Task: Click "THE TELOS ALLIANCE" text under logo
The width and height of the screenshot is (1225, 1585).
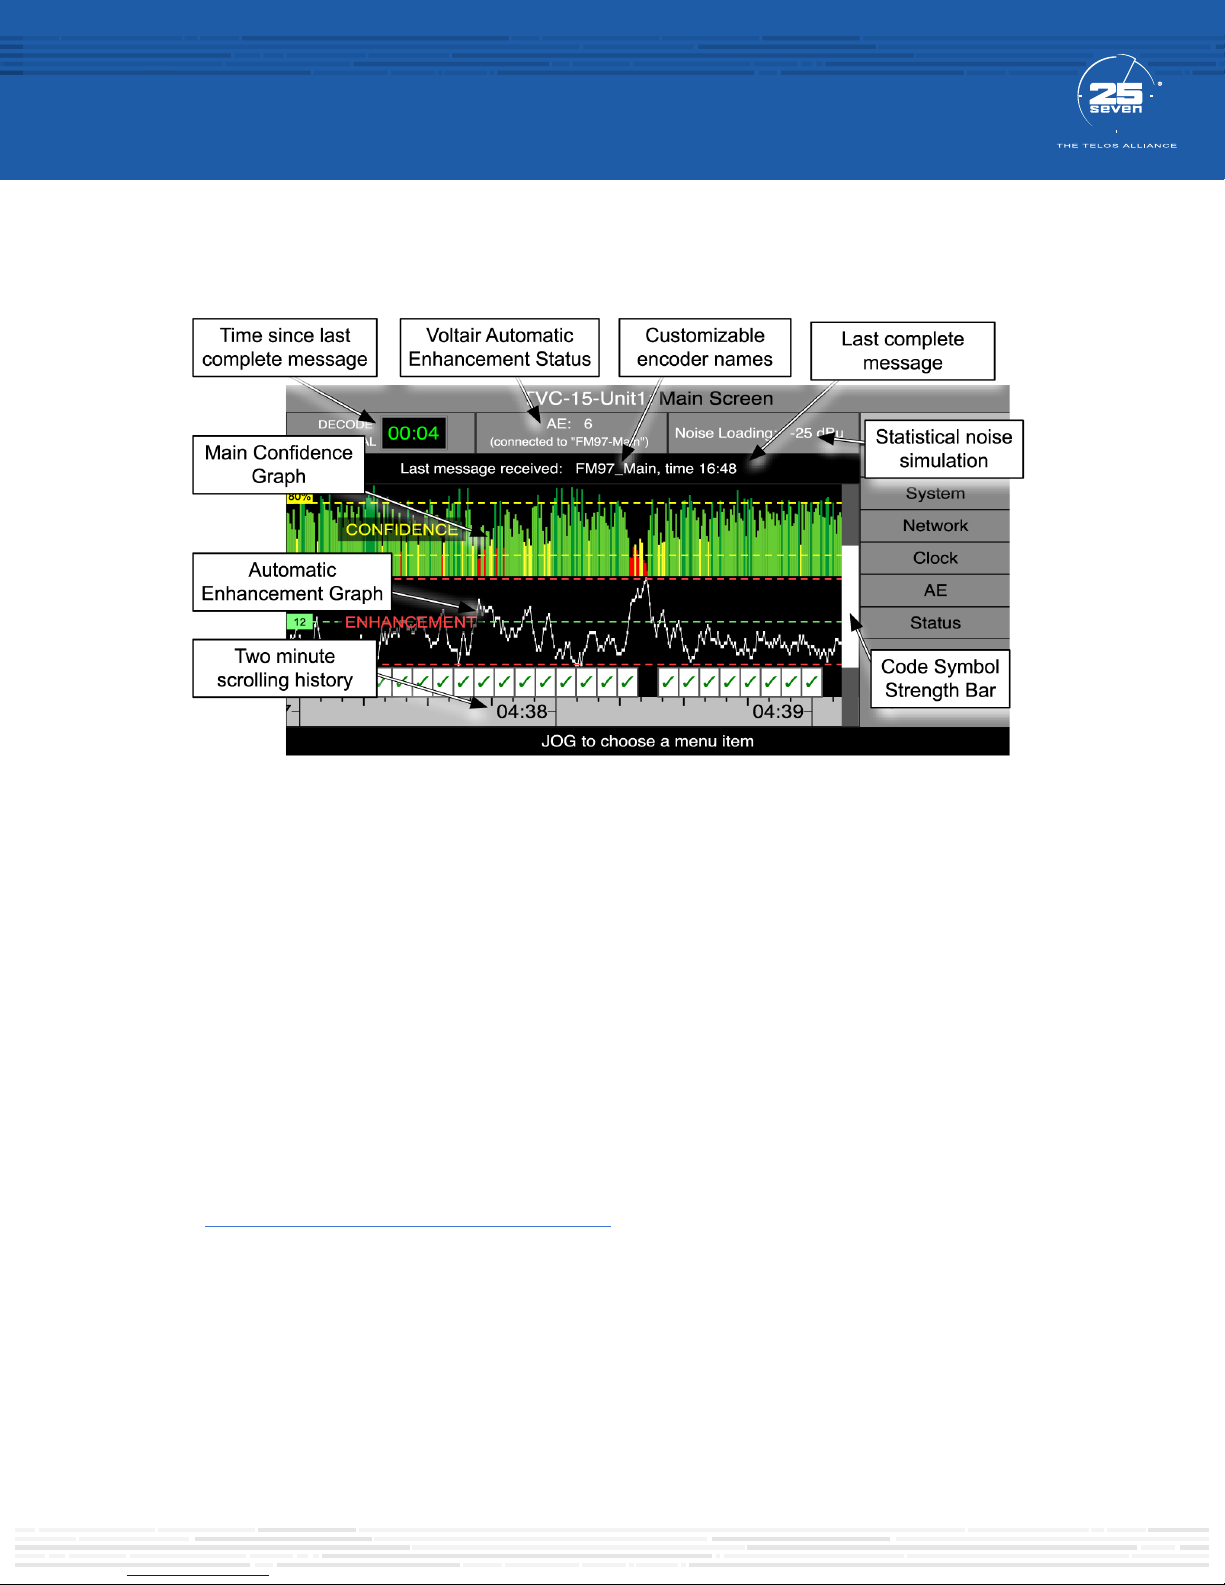Action: (1117, 146)
